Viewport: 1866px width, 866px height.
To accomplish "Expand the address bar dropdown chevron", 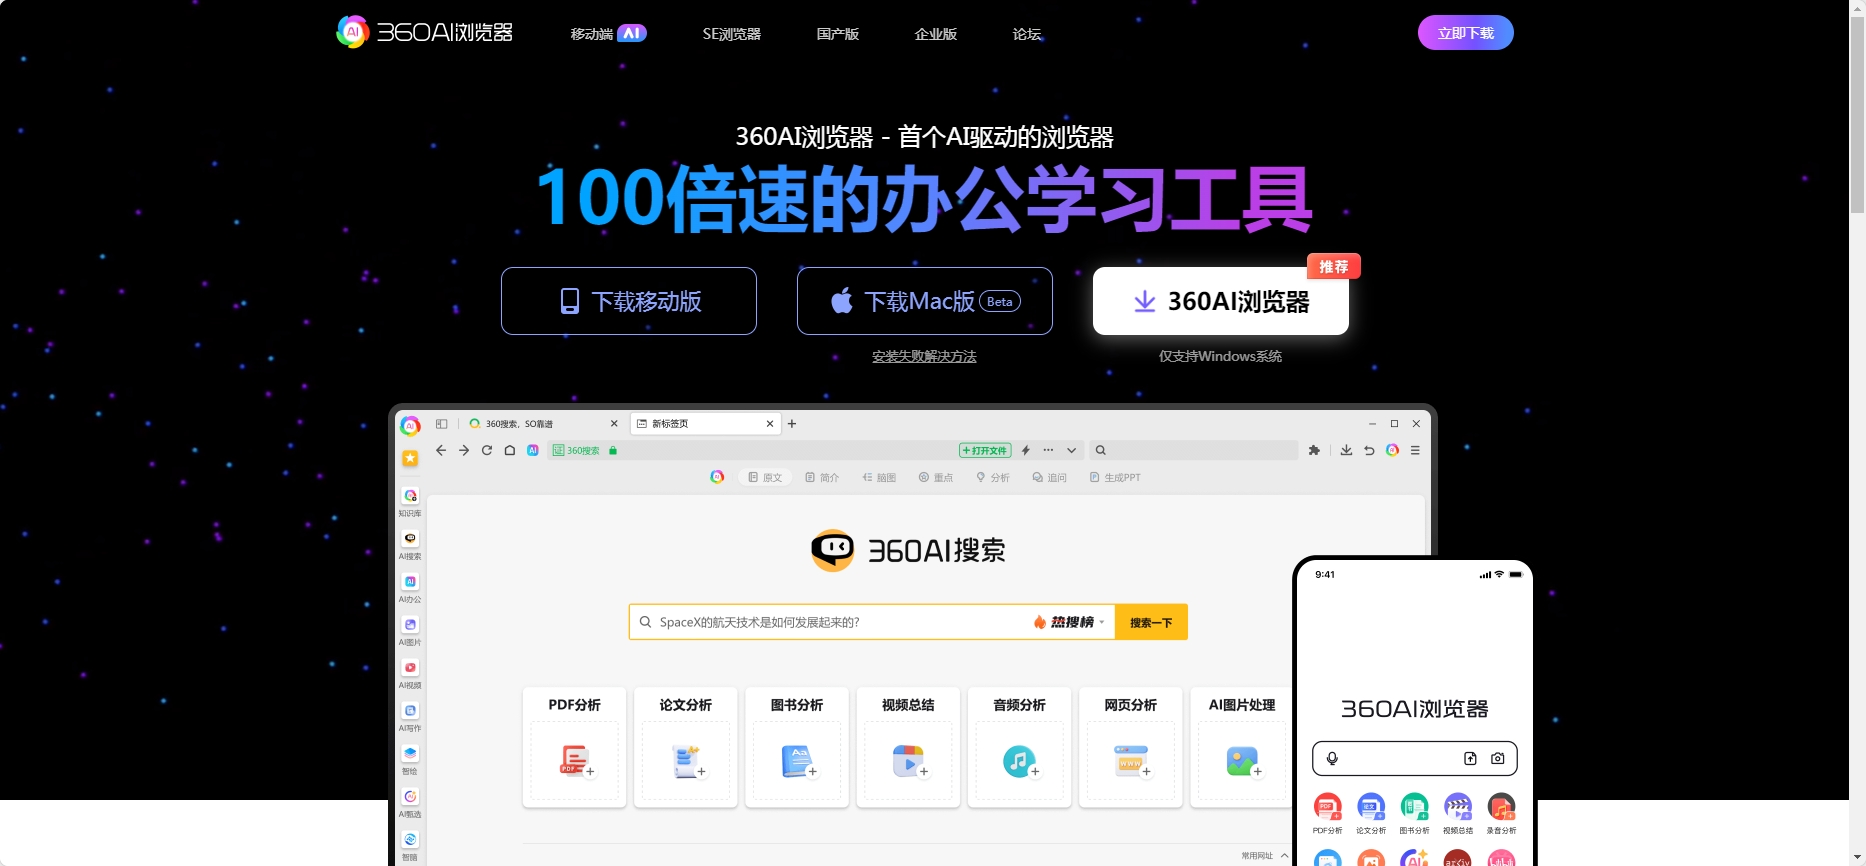I will 1071,450.
